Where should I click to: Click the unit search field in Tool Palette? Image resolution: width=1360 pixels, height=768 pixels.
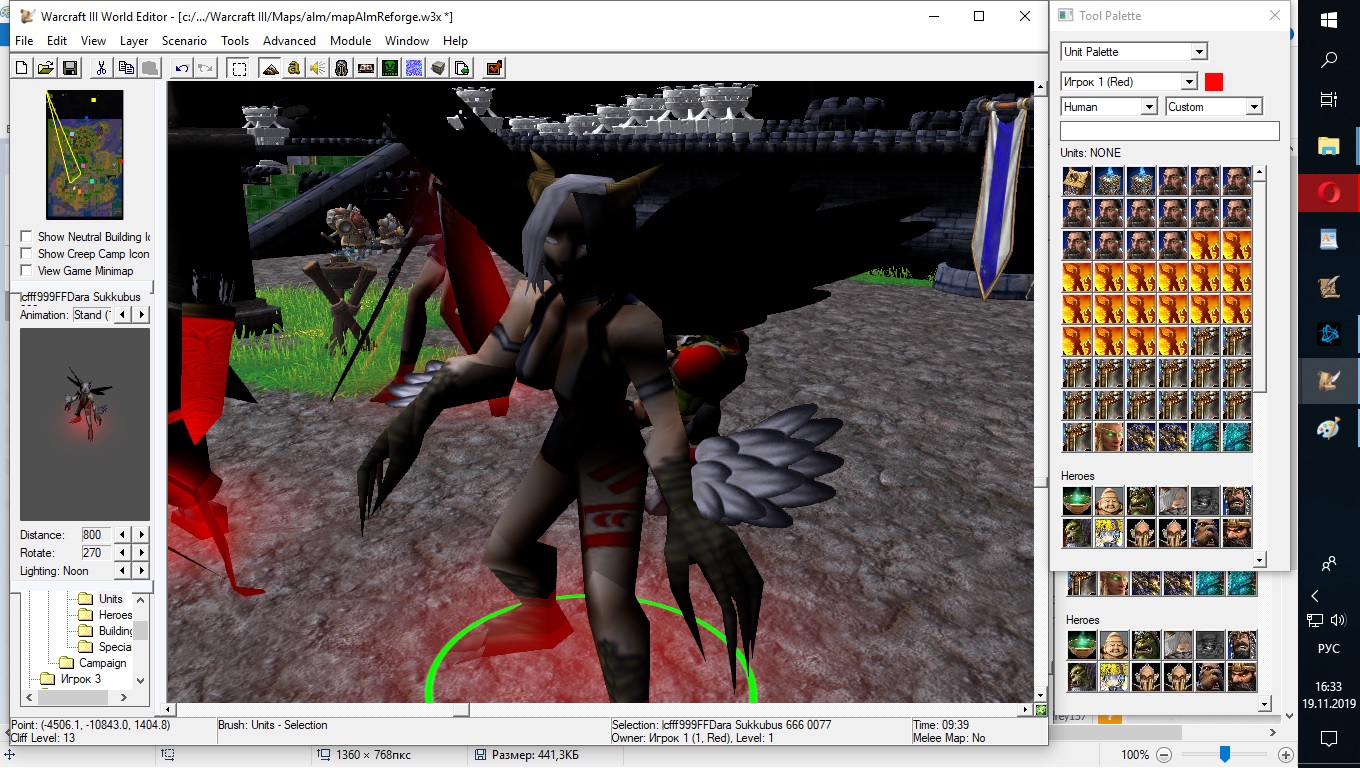(1169, 131)
